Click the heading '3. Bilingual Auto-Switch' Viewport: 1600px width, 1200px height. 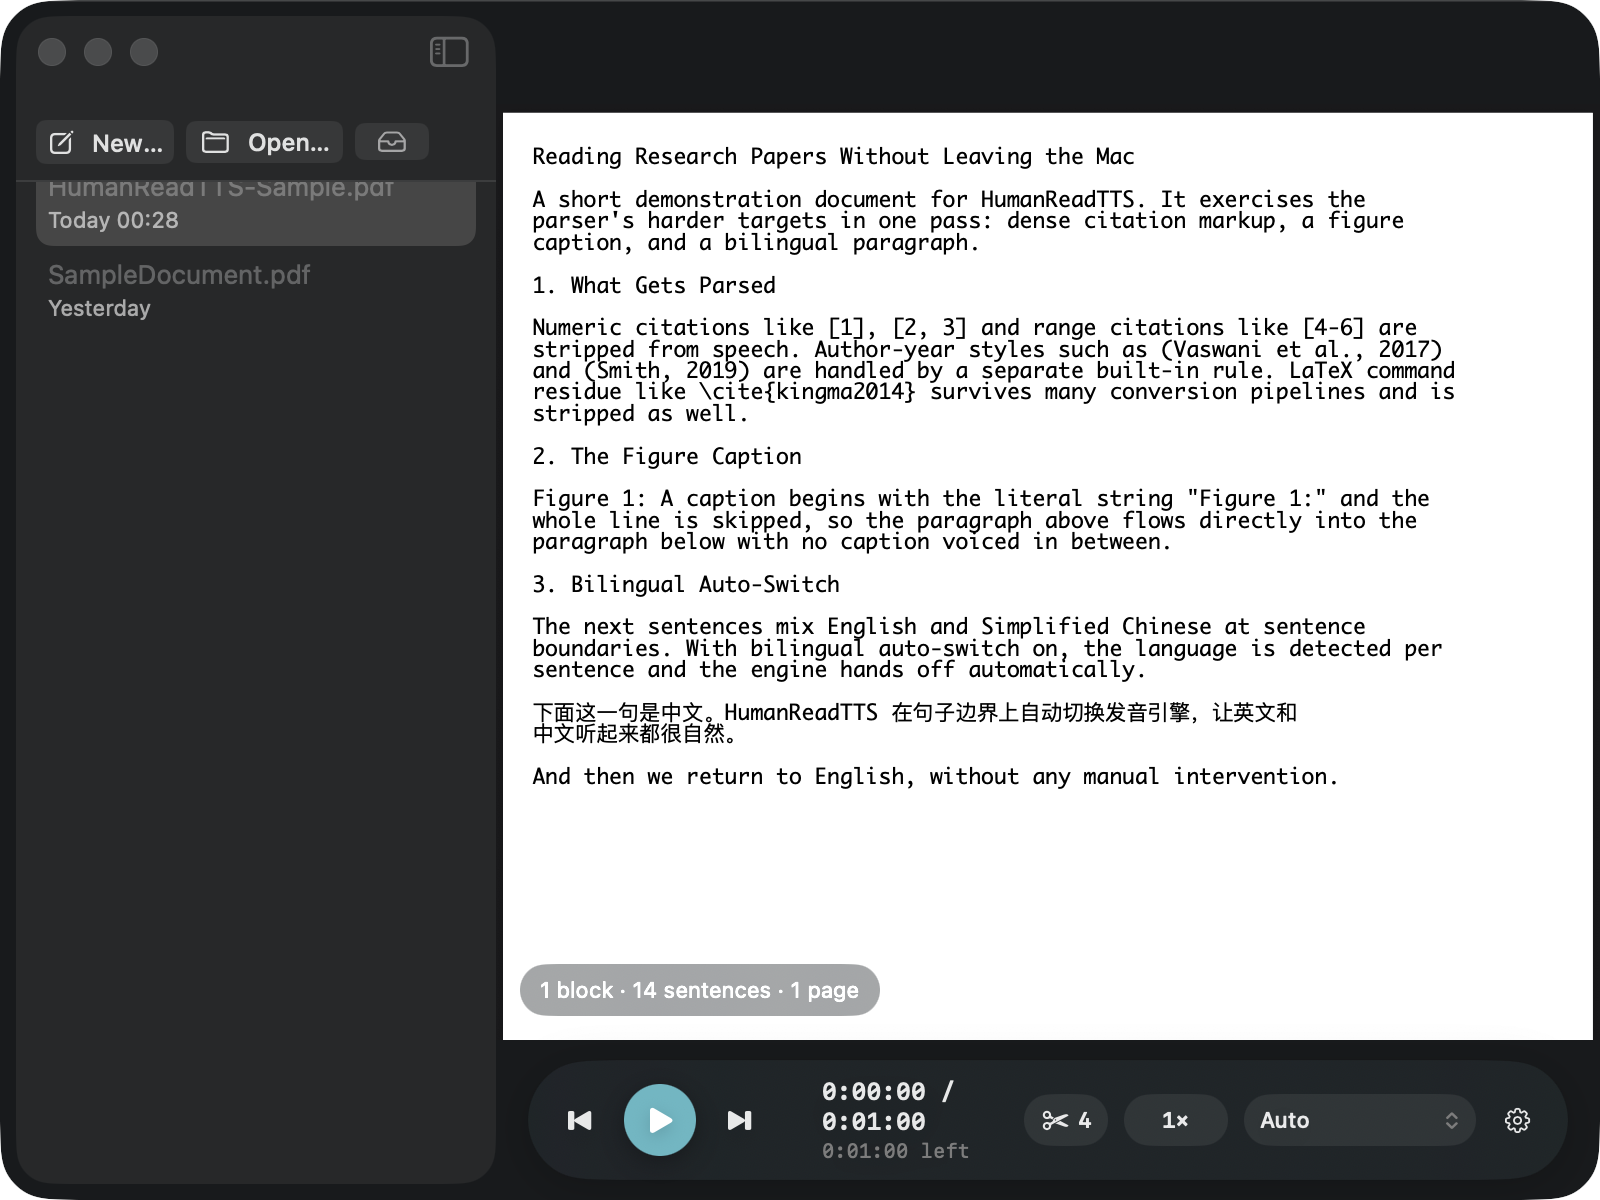[x=686, y=584]
